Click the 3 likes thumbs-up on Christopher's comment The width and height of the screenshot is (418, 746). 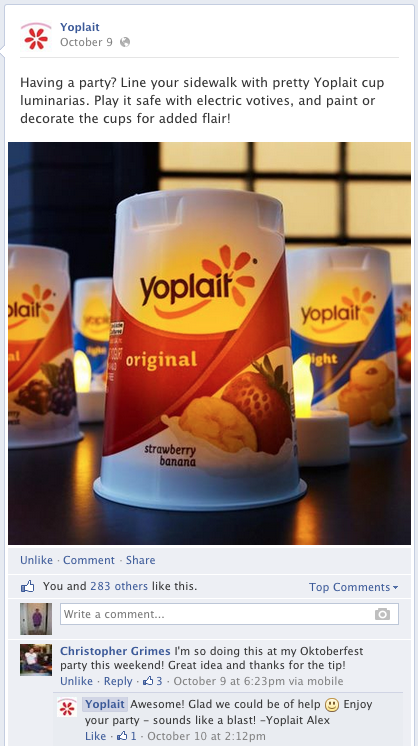click(153, 681)
